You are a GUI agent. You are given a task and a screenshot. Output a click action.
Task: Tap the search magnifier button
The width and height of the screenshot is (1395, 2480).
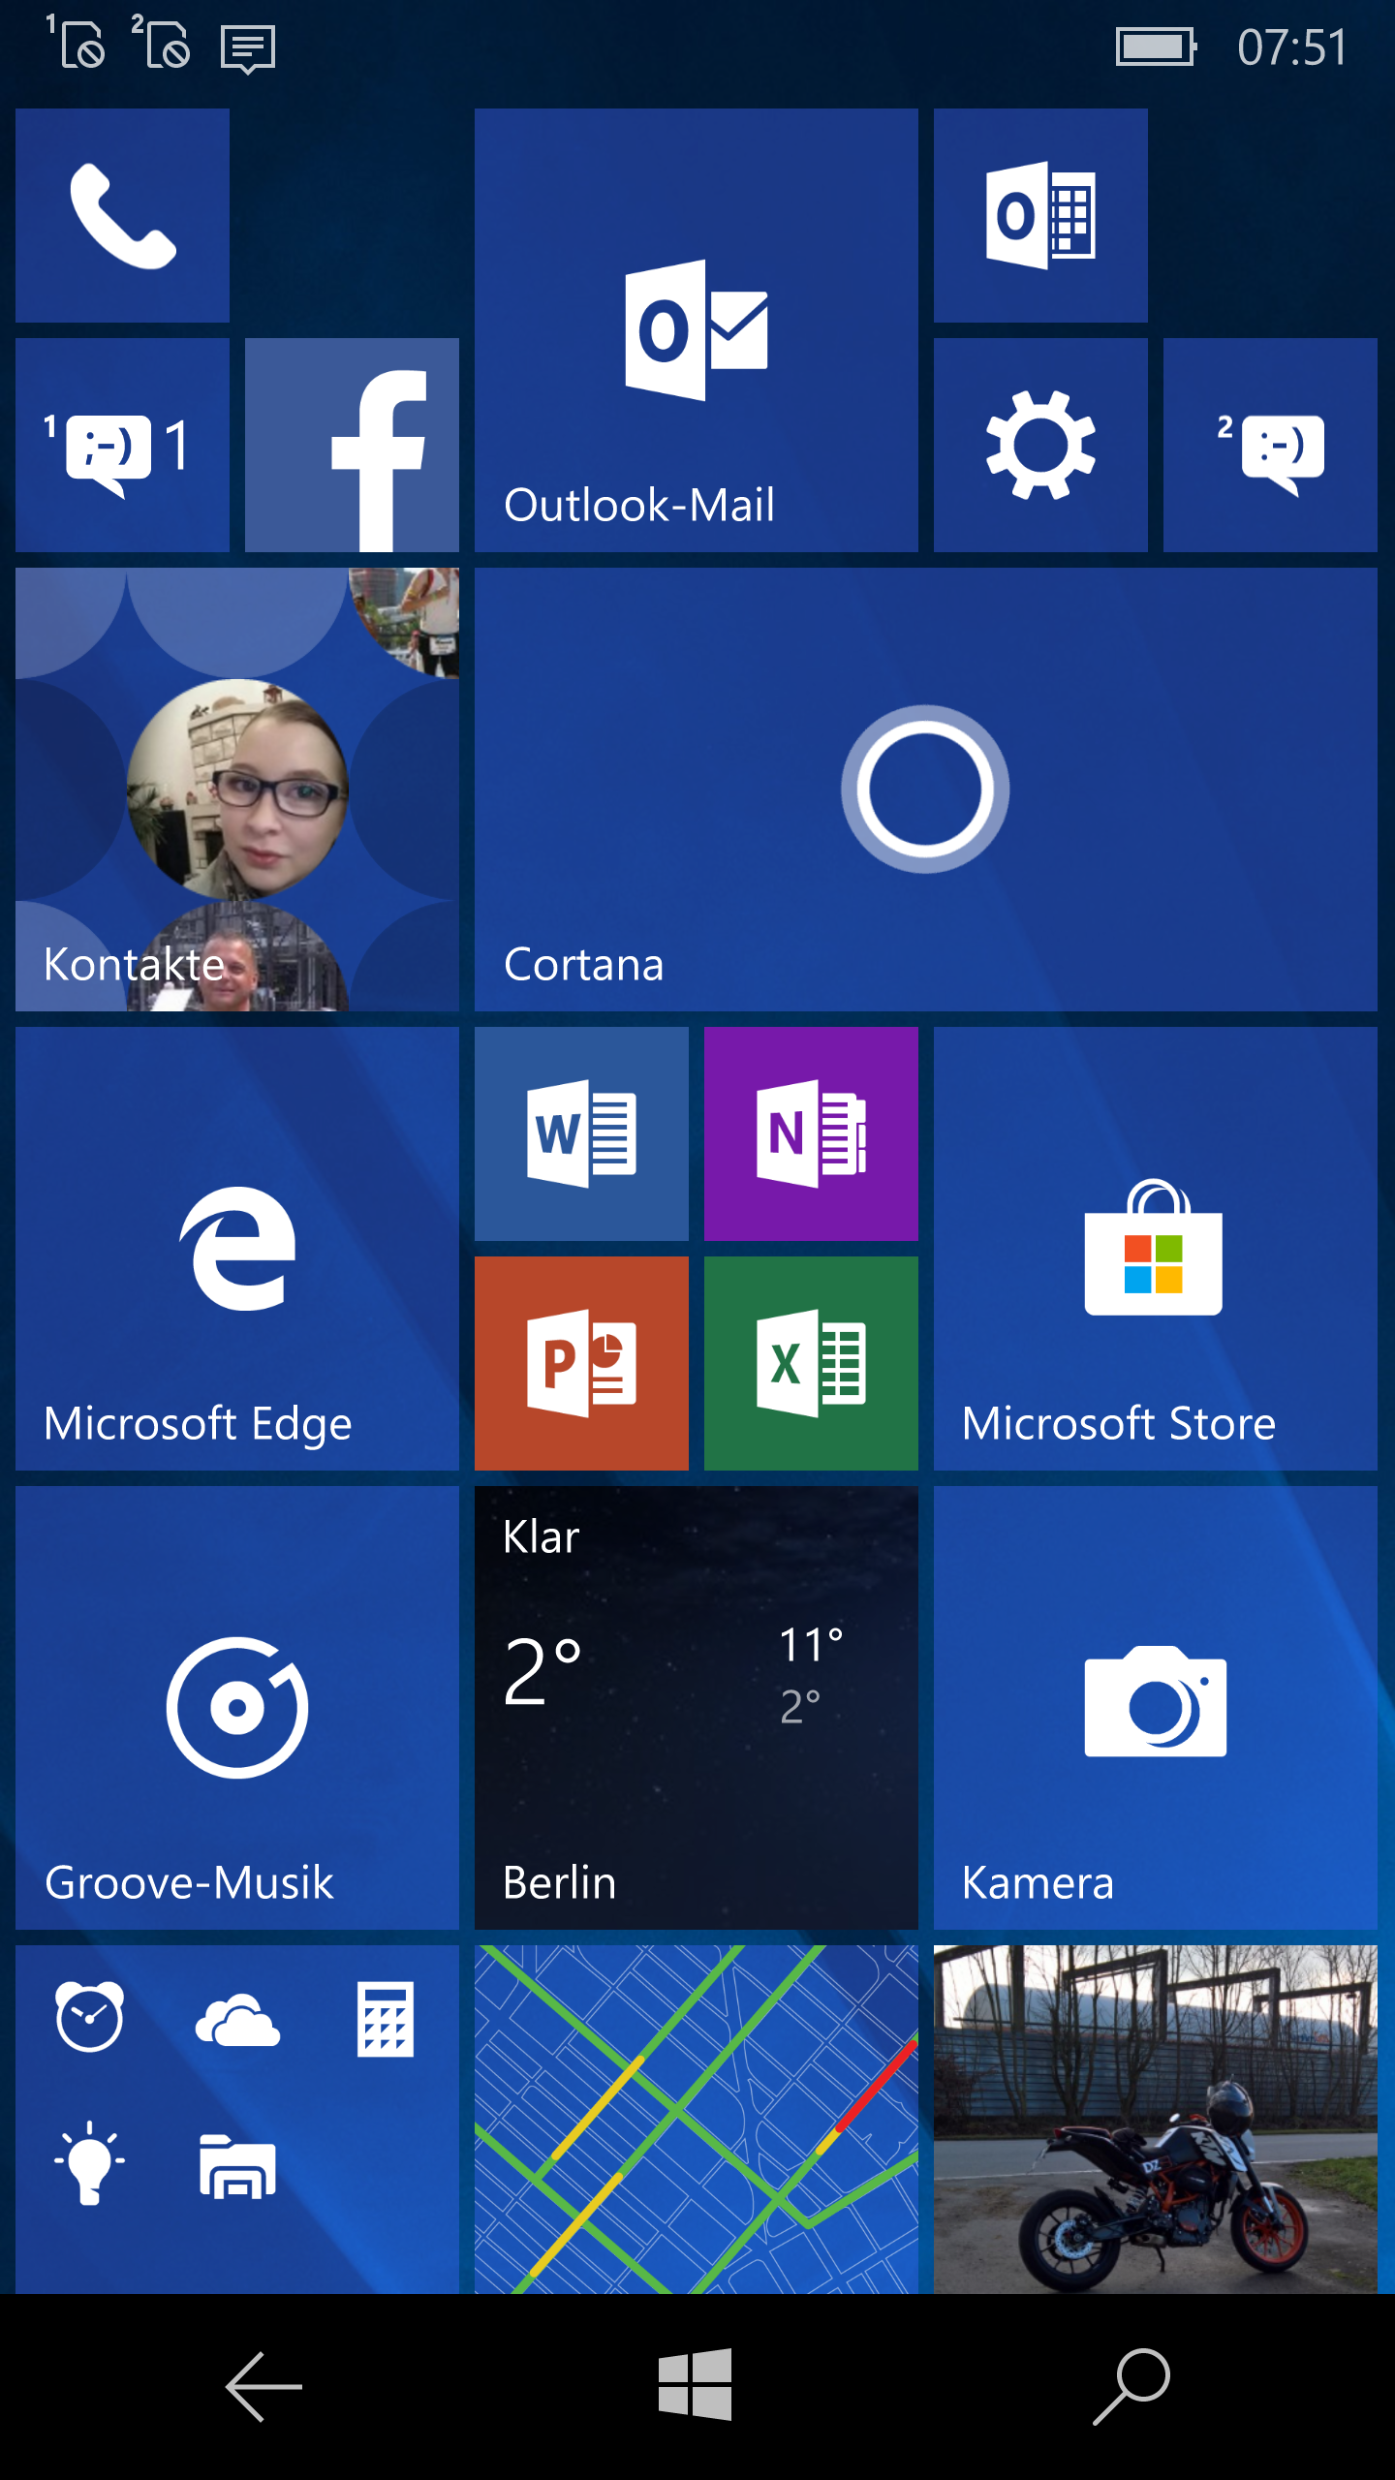(1131, 2386)
